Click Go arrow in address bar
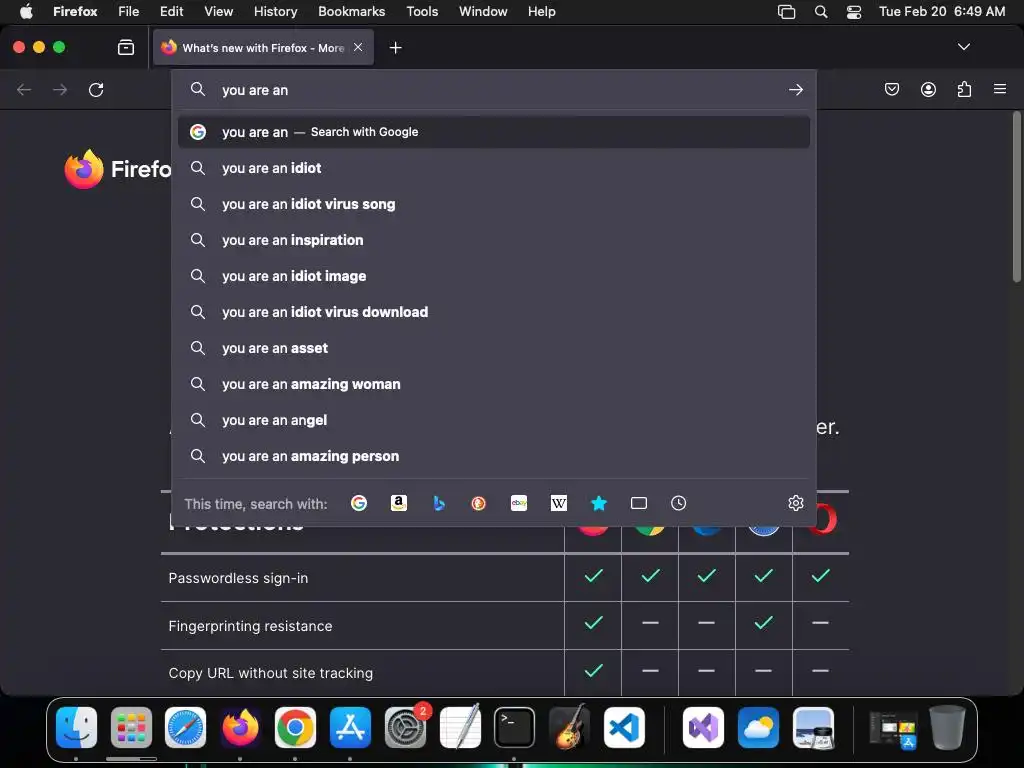 tap(795, 90)
